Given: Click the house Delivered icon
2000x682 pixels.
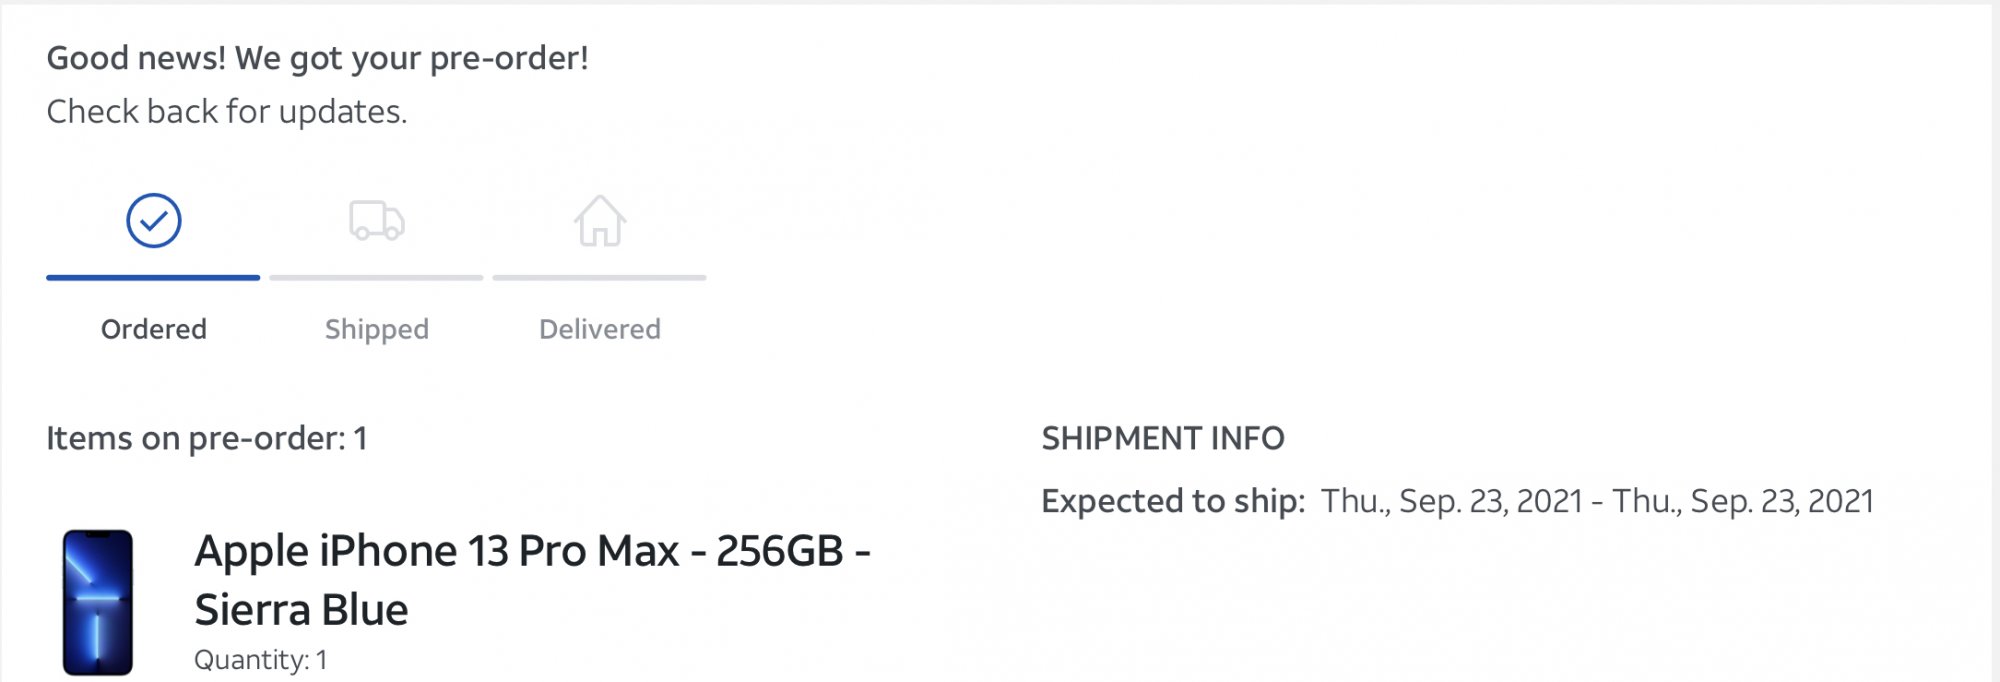Looking at the screenshot, I should click(600, 220).
